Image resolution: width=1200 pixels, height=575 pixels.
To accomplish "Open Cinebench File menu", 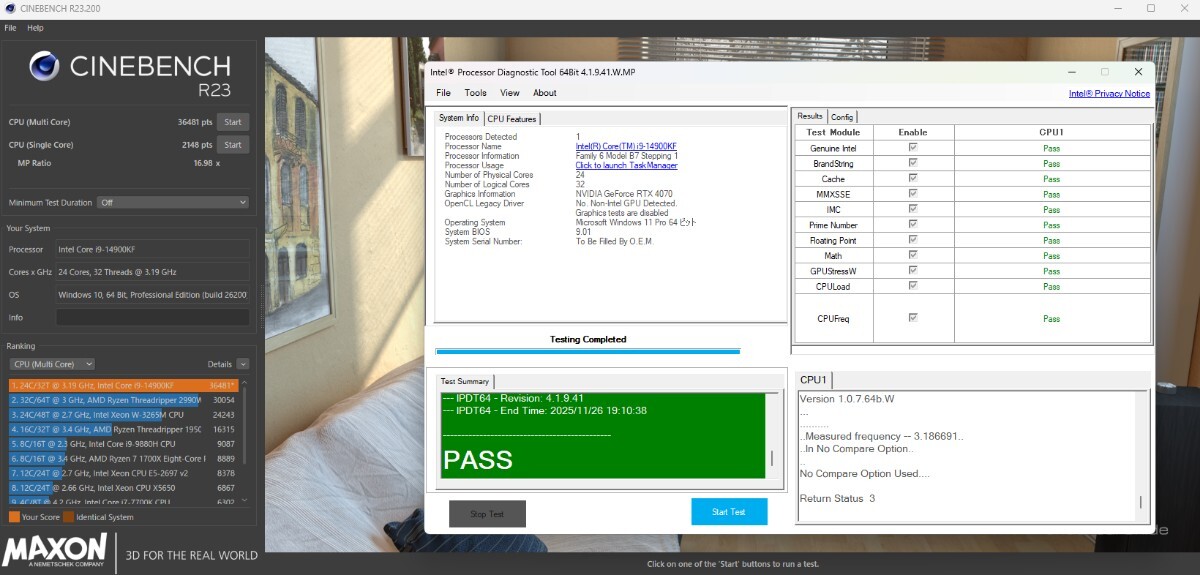I will coord(10,28).
